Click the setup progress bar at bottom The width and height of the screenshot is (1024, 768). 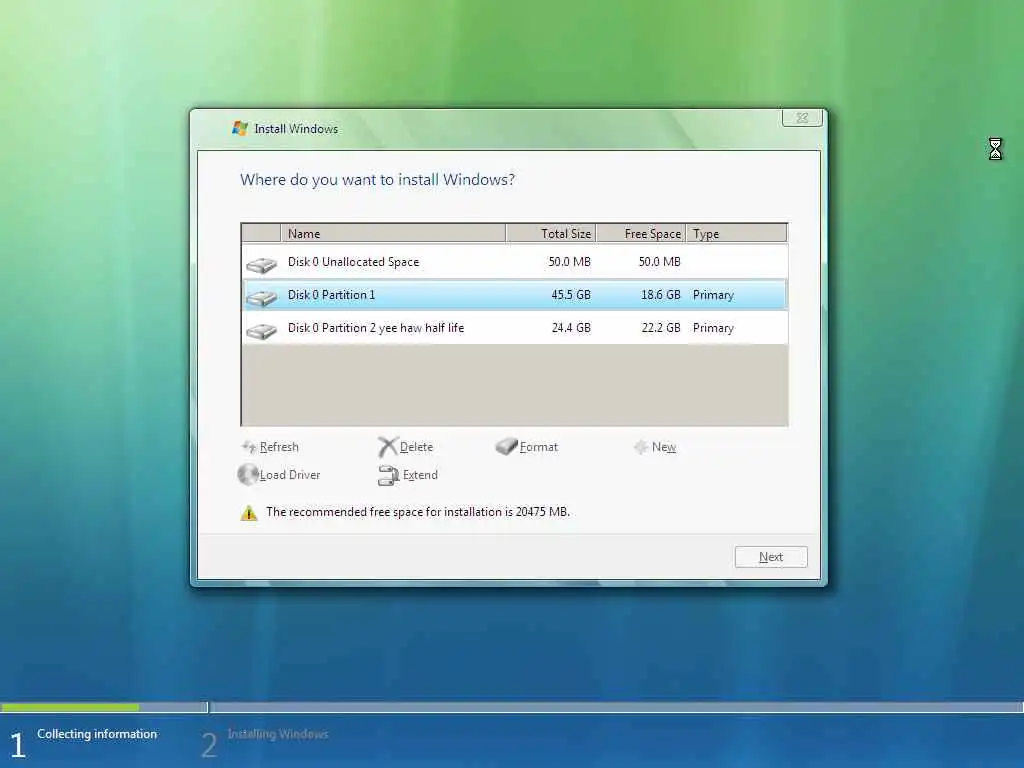coord(512,707)
